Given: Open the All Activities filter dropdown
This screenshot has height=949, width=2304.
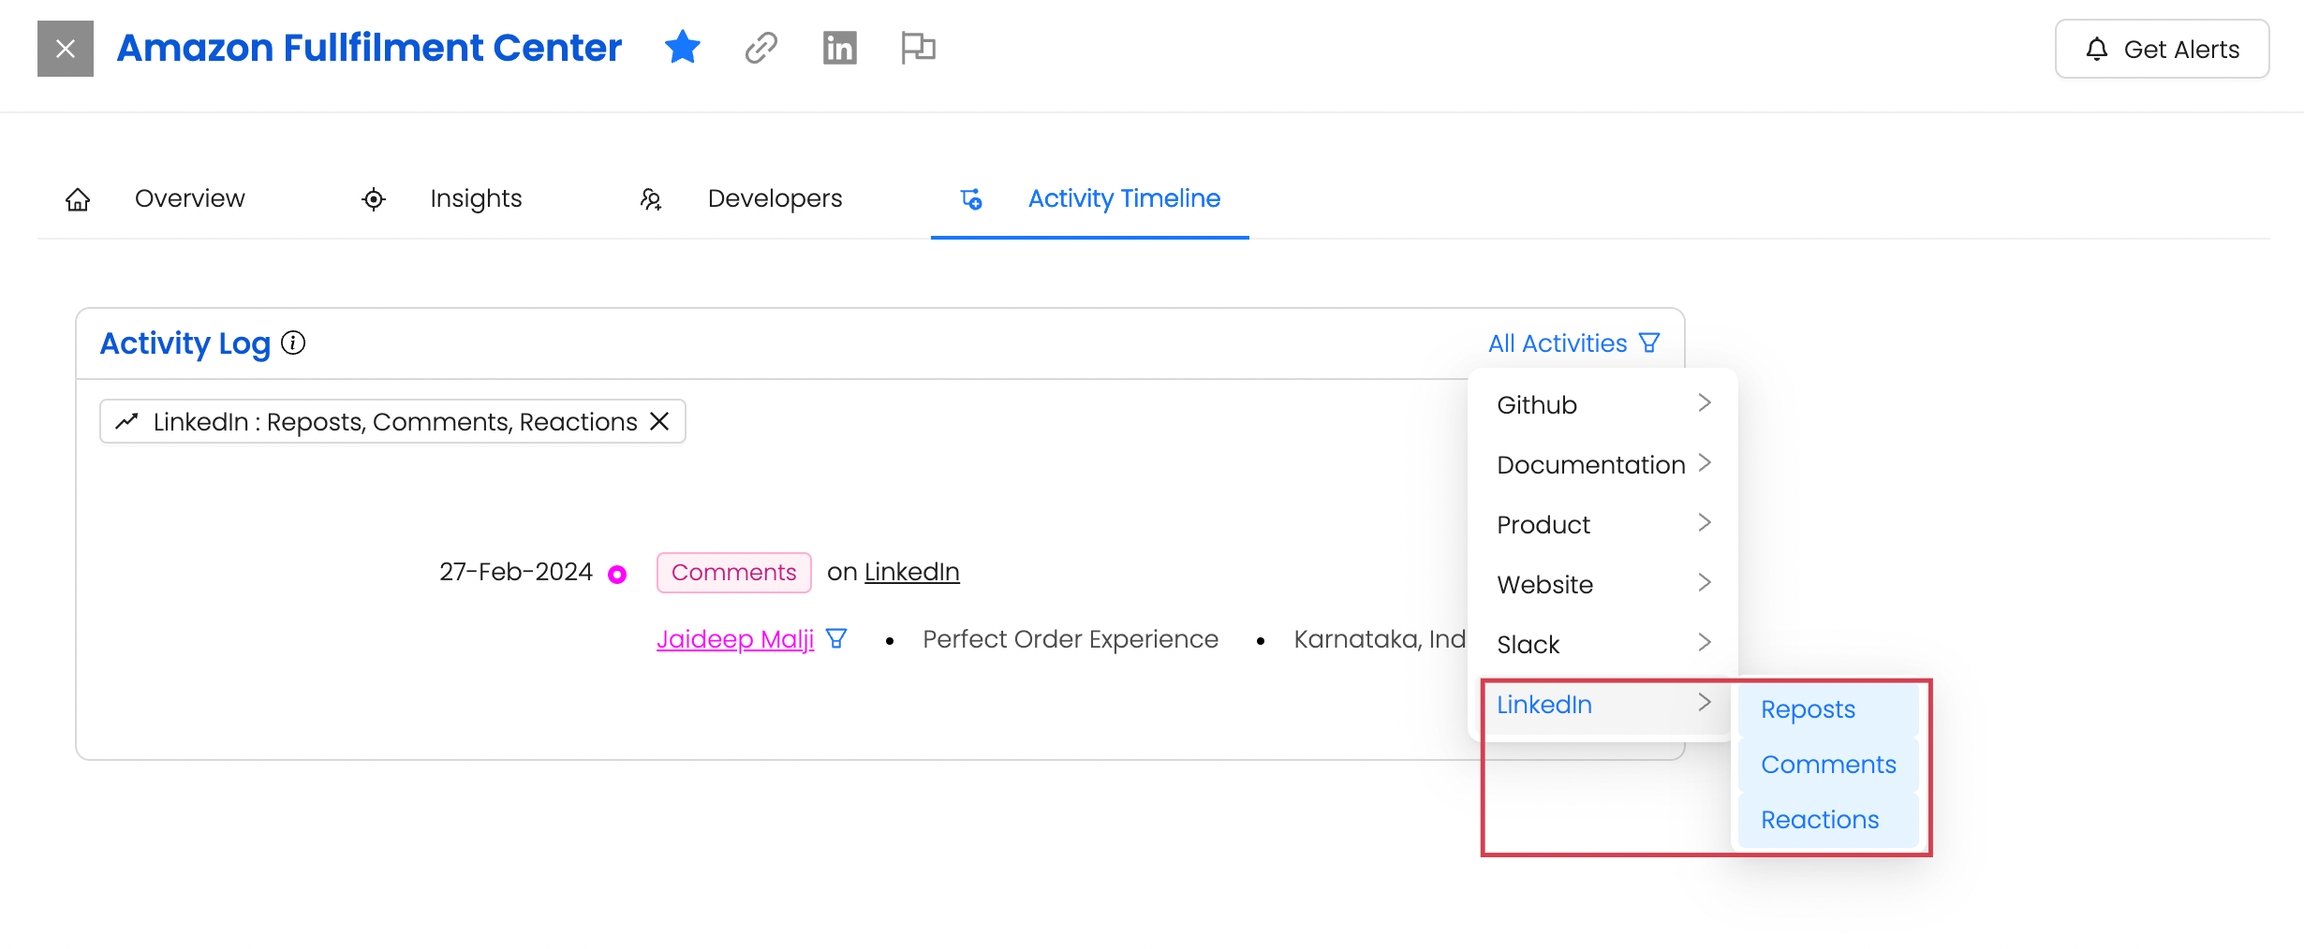Looking at the screenshot, I should (1573, 343).
